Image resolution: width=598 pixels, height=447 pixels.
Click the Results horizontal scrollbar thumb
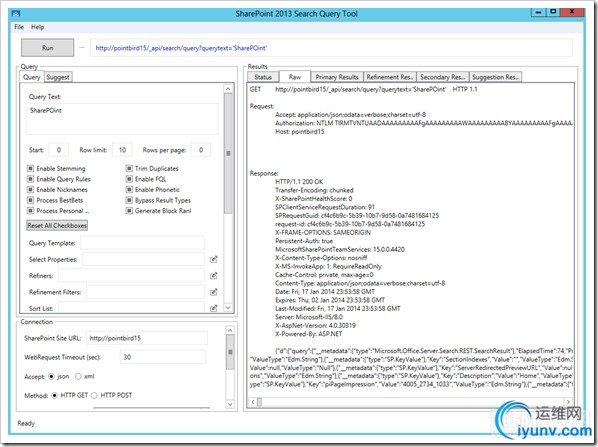pyautogui.click(x=259, y=402)
